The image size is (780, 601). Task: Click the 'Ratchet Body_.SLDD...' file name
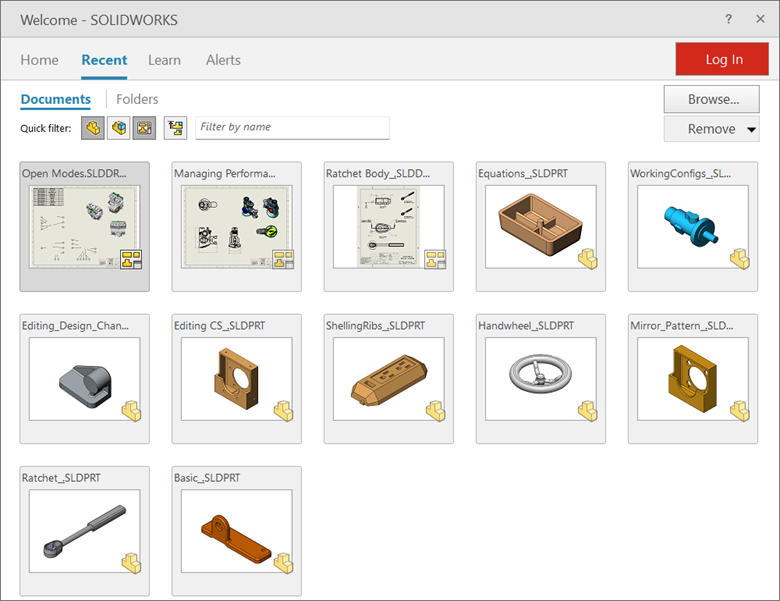click(378, 174)
